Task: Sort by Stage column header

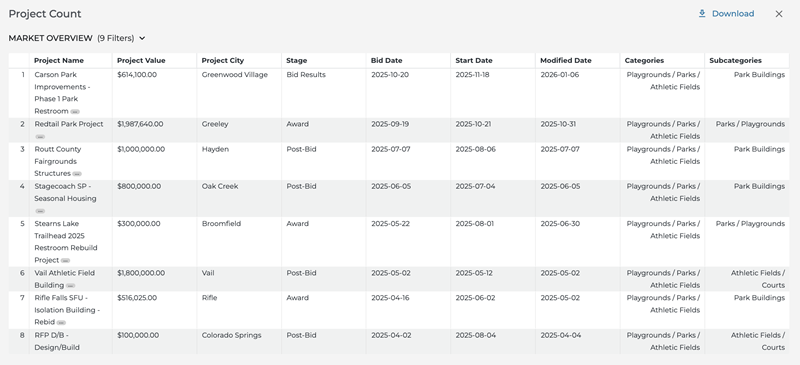Action: (x=296, y=60)
